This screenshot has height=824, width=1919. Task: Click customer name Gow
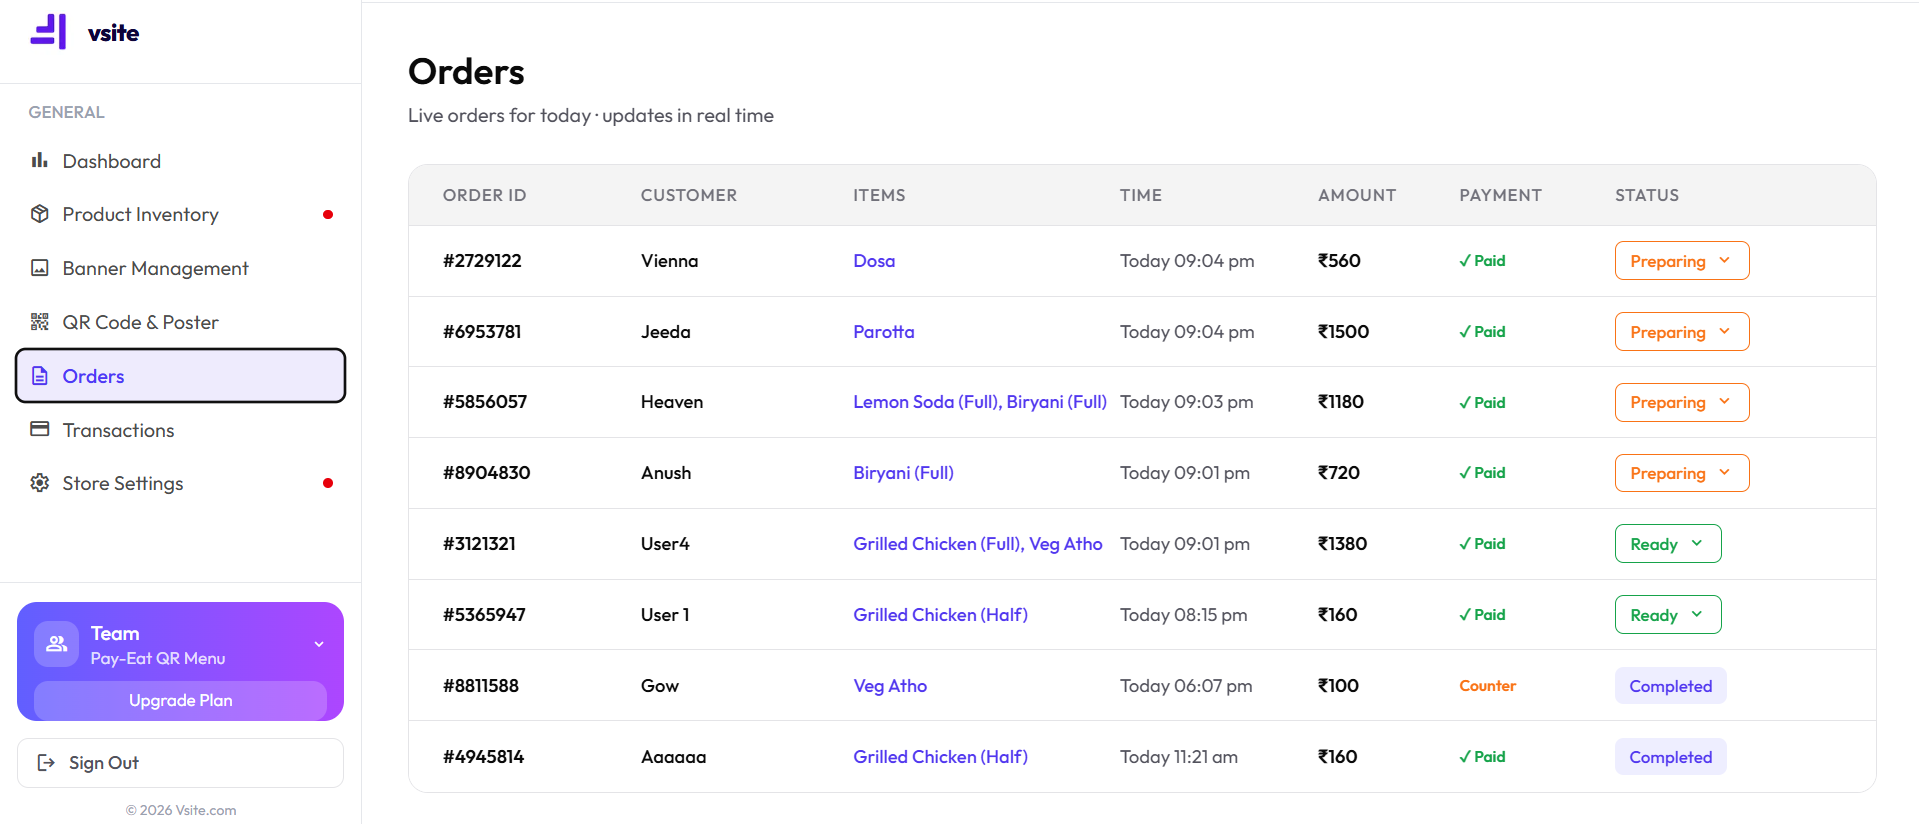pyautogui.click(x=660, y=686)
